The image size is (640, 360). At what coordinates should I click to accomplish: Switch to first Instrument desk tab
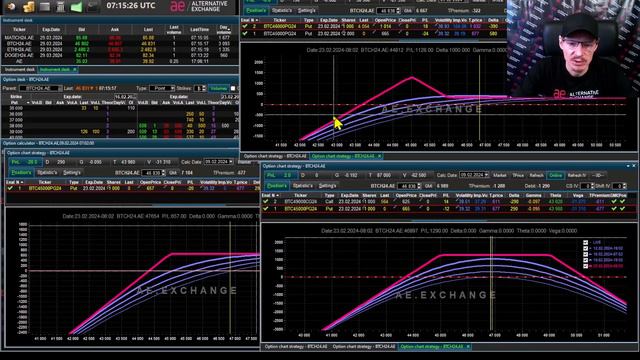[x=19, y=69]
